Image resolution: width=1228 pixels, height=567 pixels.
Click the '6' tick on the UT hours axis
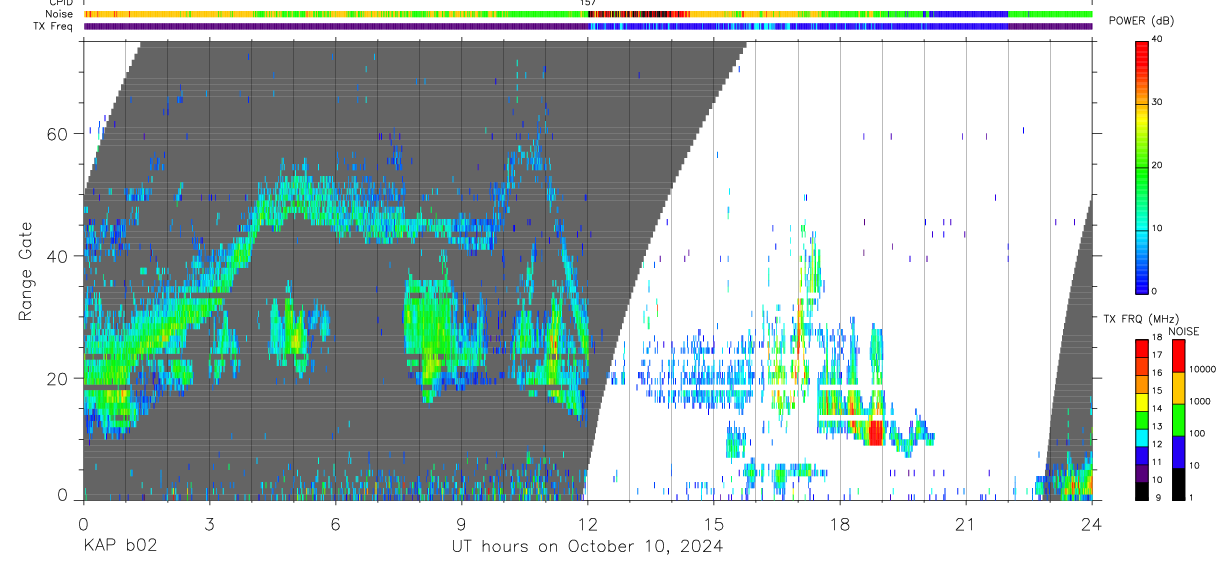pos(335,523)
